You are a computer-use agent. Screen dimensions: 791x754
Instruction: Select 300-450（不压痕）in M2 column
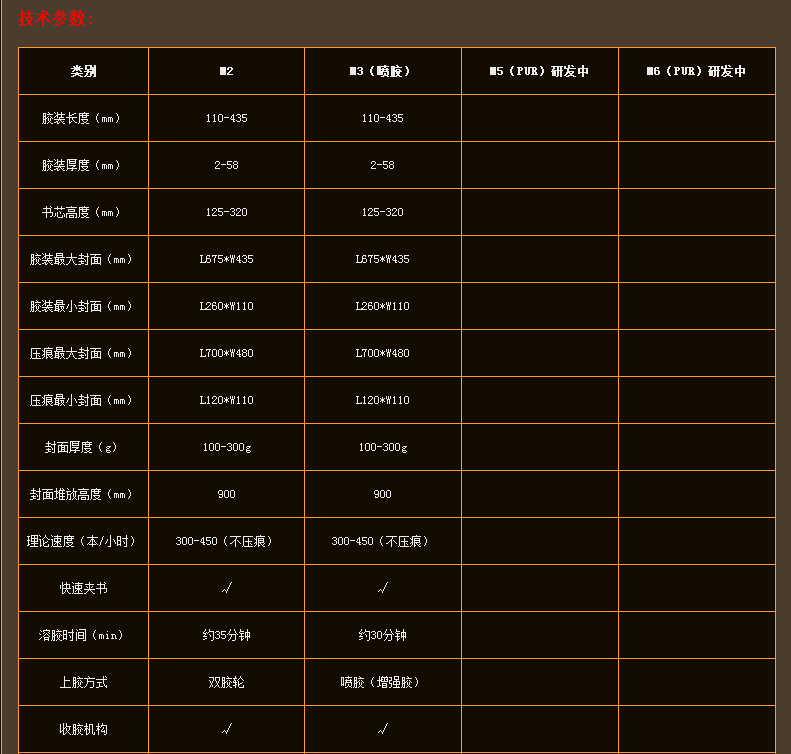[x=225, y=541]
